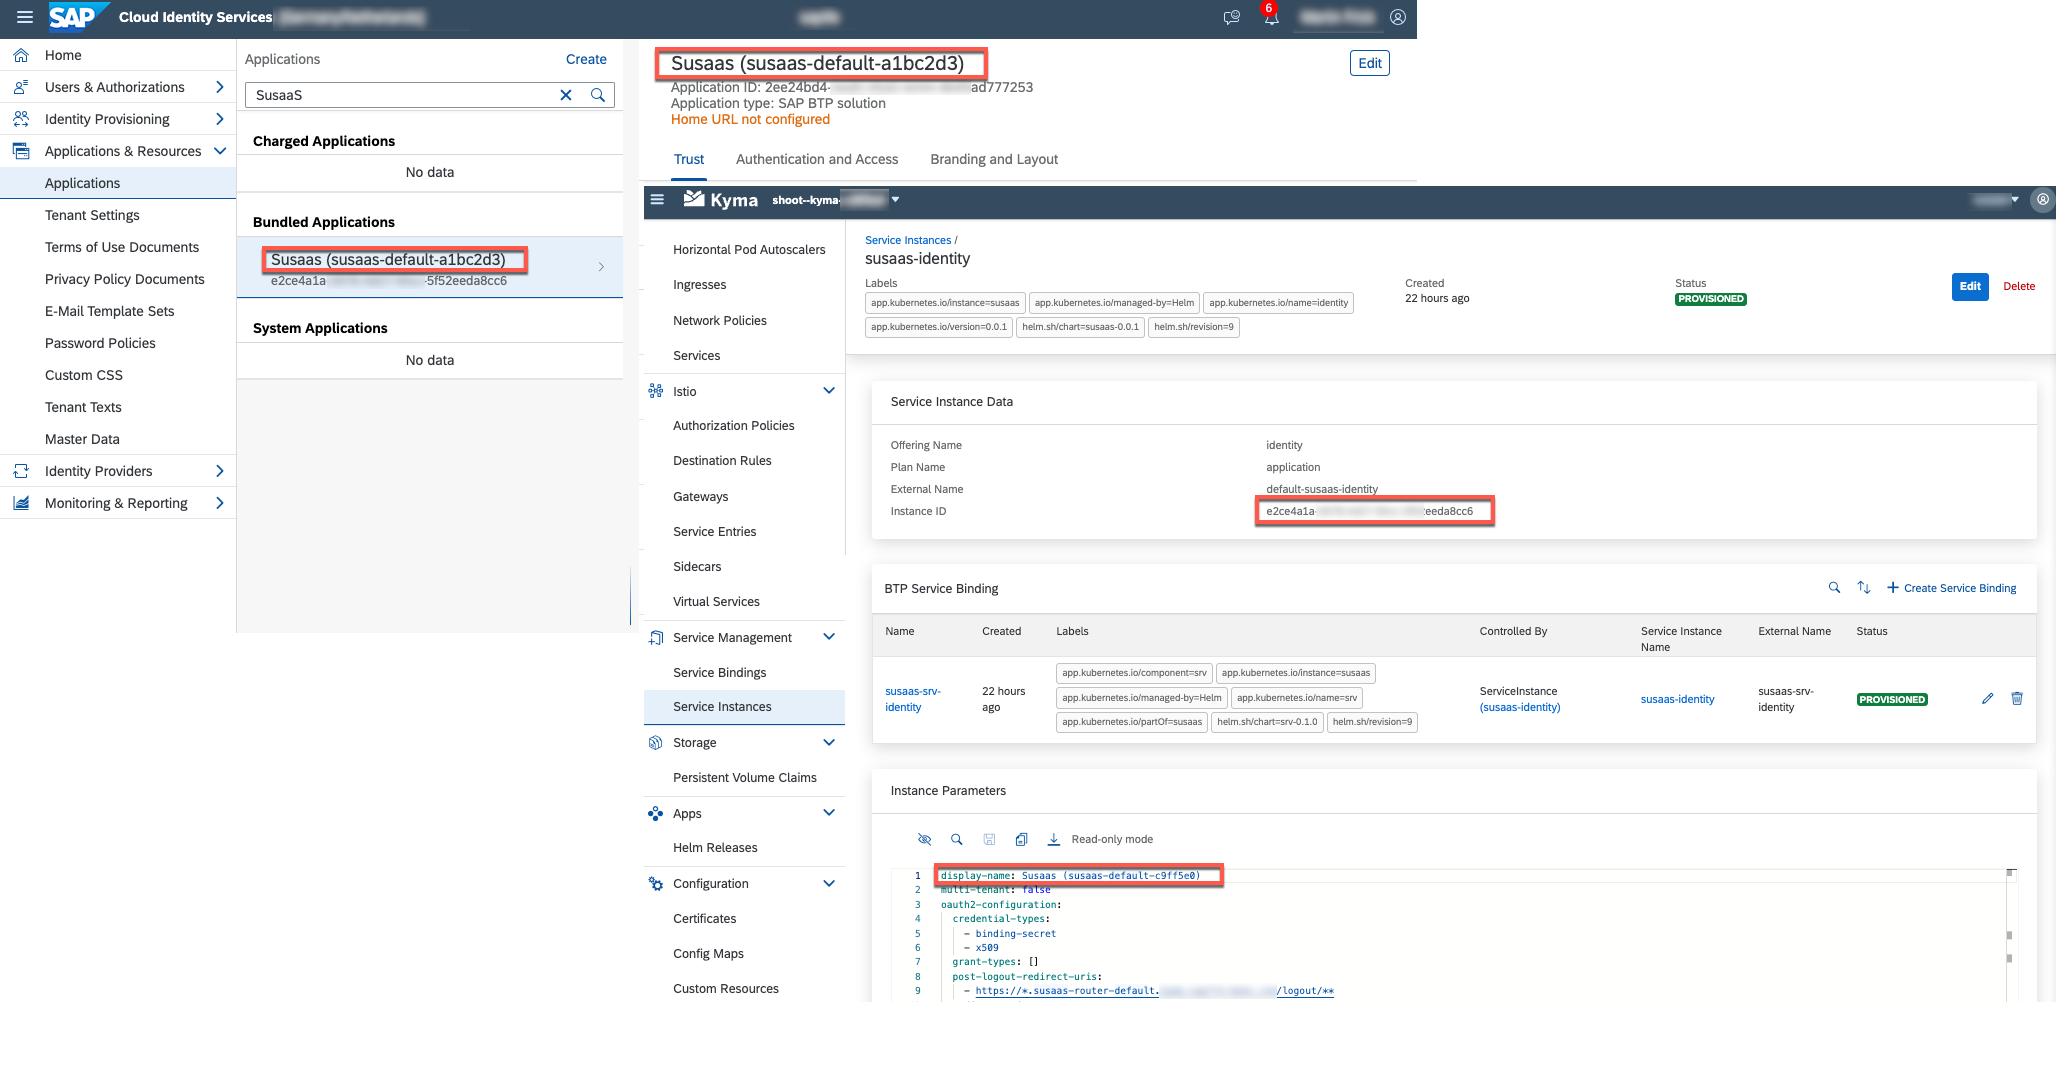Switch to the Trust tab
Viewport: 2056px width, 1068px height.
coord(689,159)
